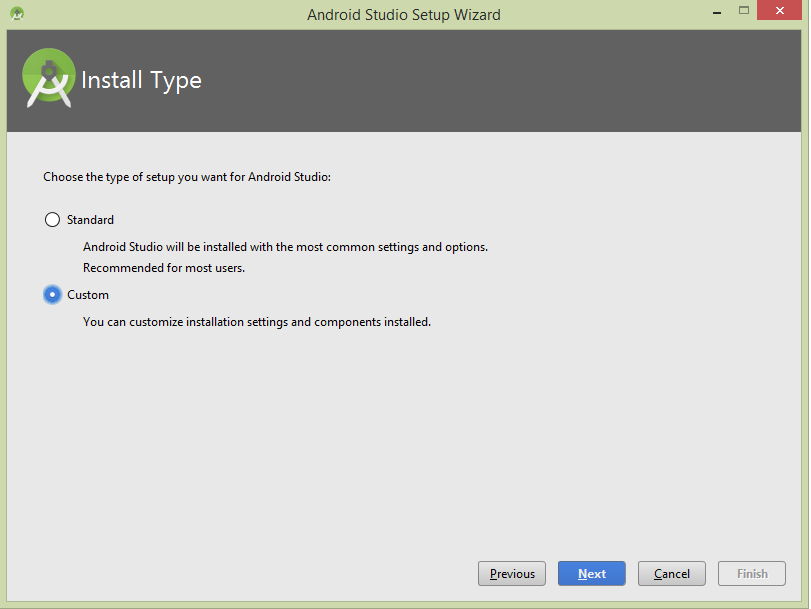811x609 pixels.
Task: Click the empty dark gray header banner
Action: 500,80
